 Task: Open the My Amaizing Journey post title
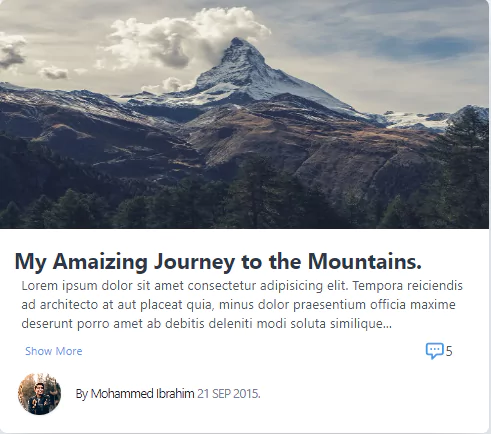218,261
